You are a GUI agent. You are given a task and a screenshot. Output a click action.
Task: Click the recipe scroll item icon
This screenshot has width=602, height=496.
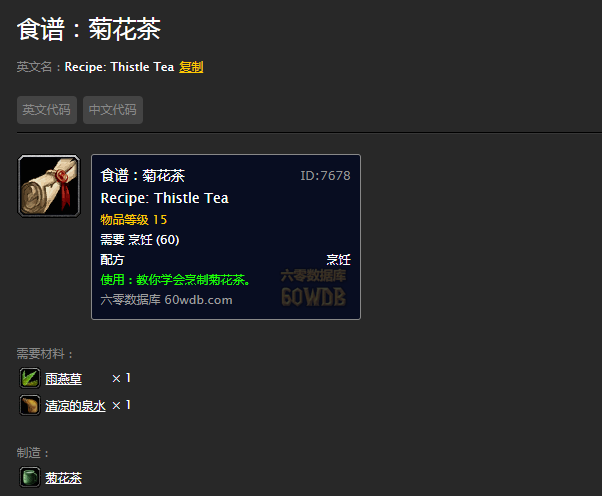(x=49, y=186)
